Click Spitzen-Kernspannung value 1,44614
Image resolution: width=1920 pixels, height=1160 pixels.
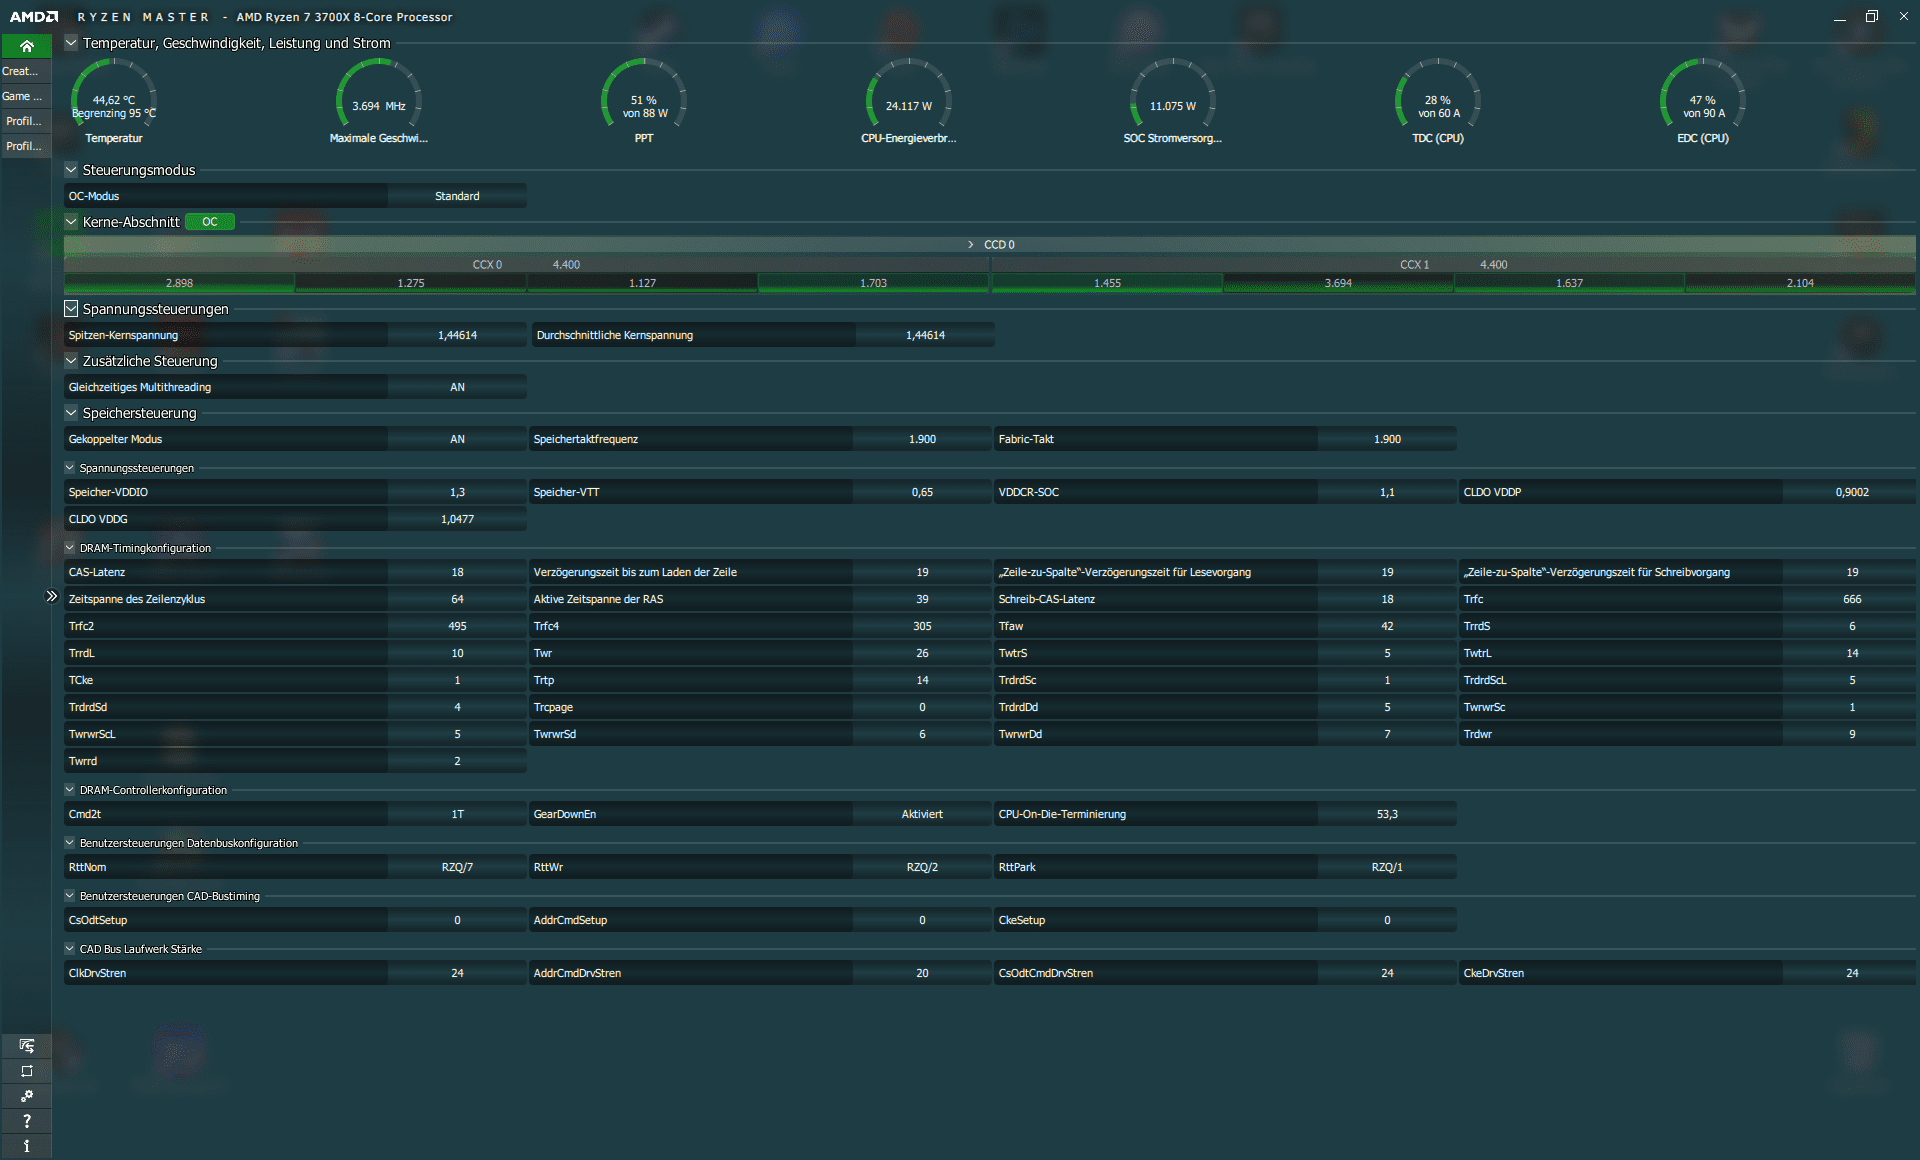[457, 335]
